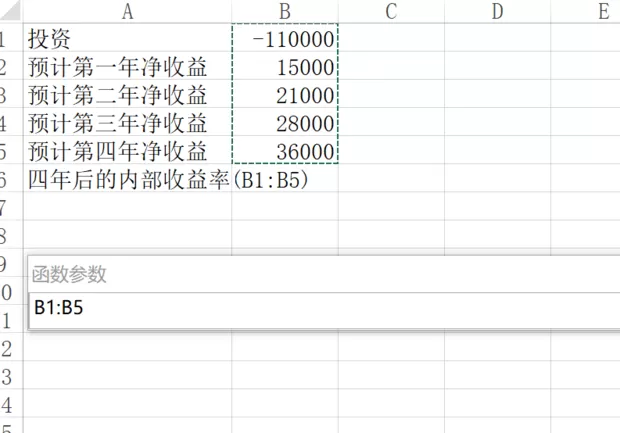This screenshot has height=433, width=620.
Task: Select row 7 header
Action: pos(11,206)
